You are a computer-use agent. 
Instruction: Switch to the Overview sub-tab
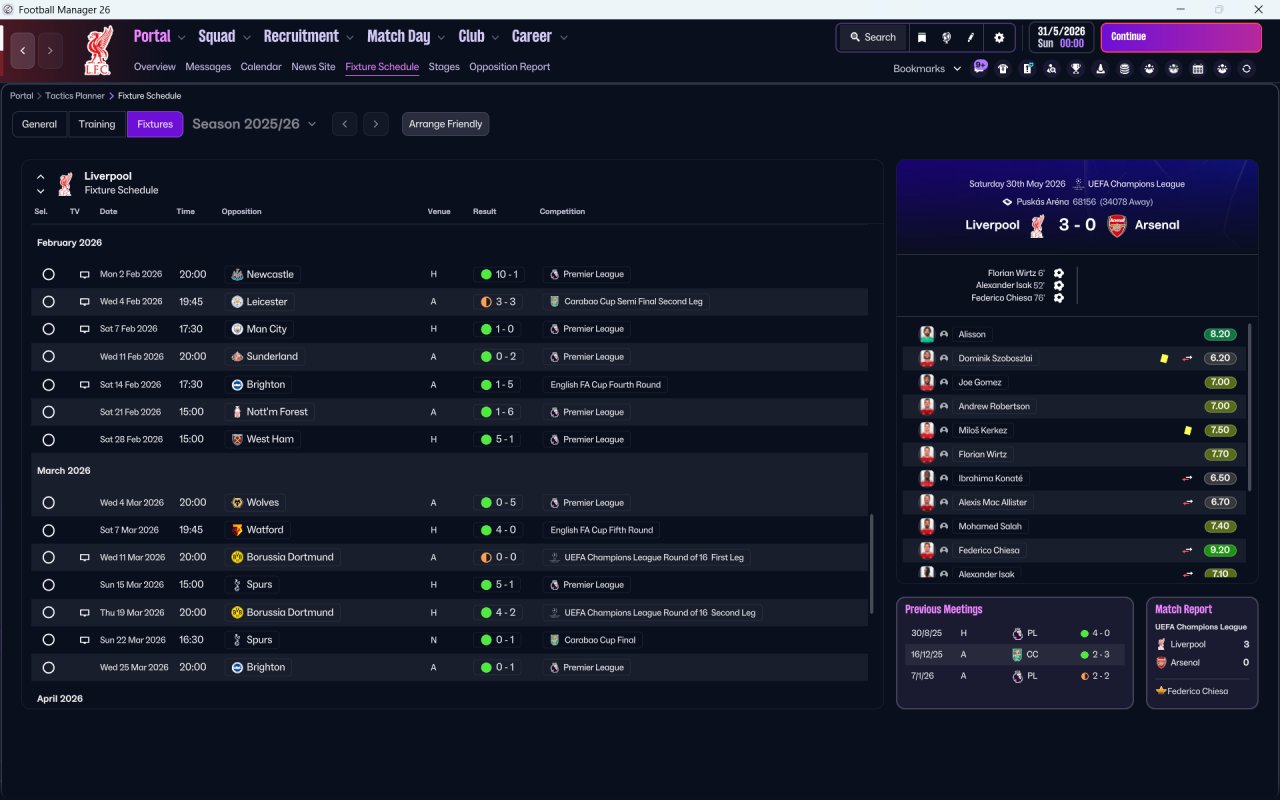155,67
